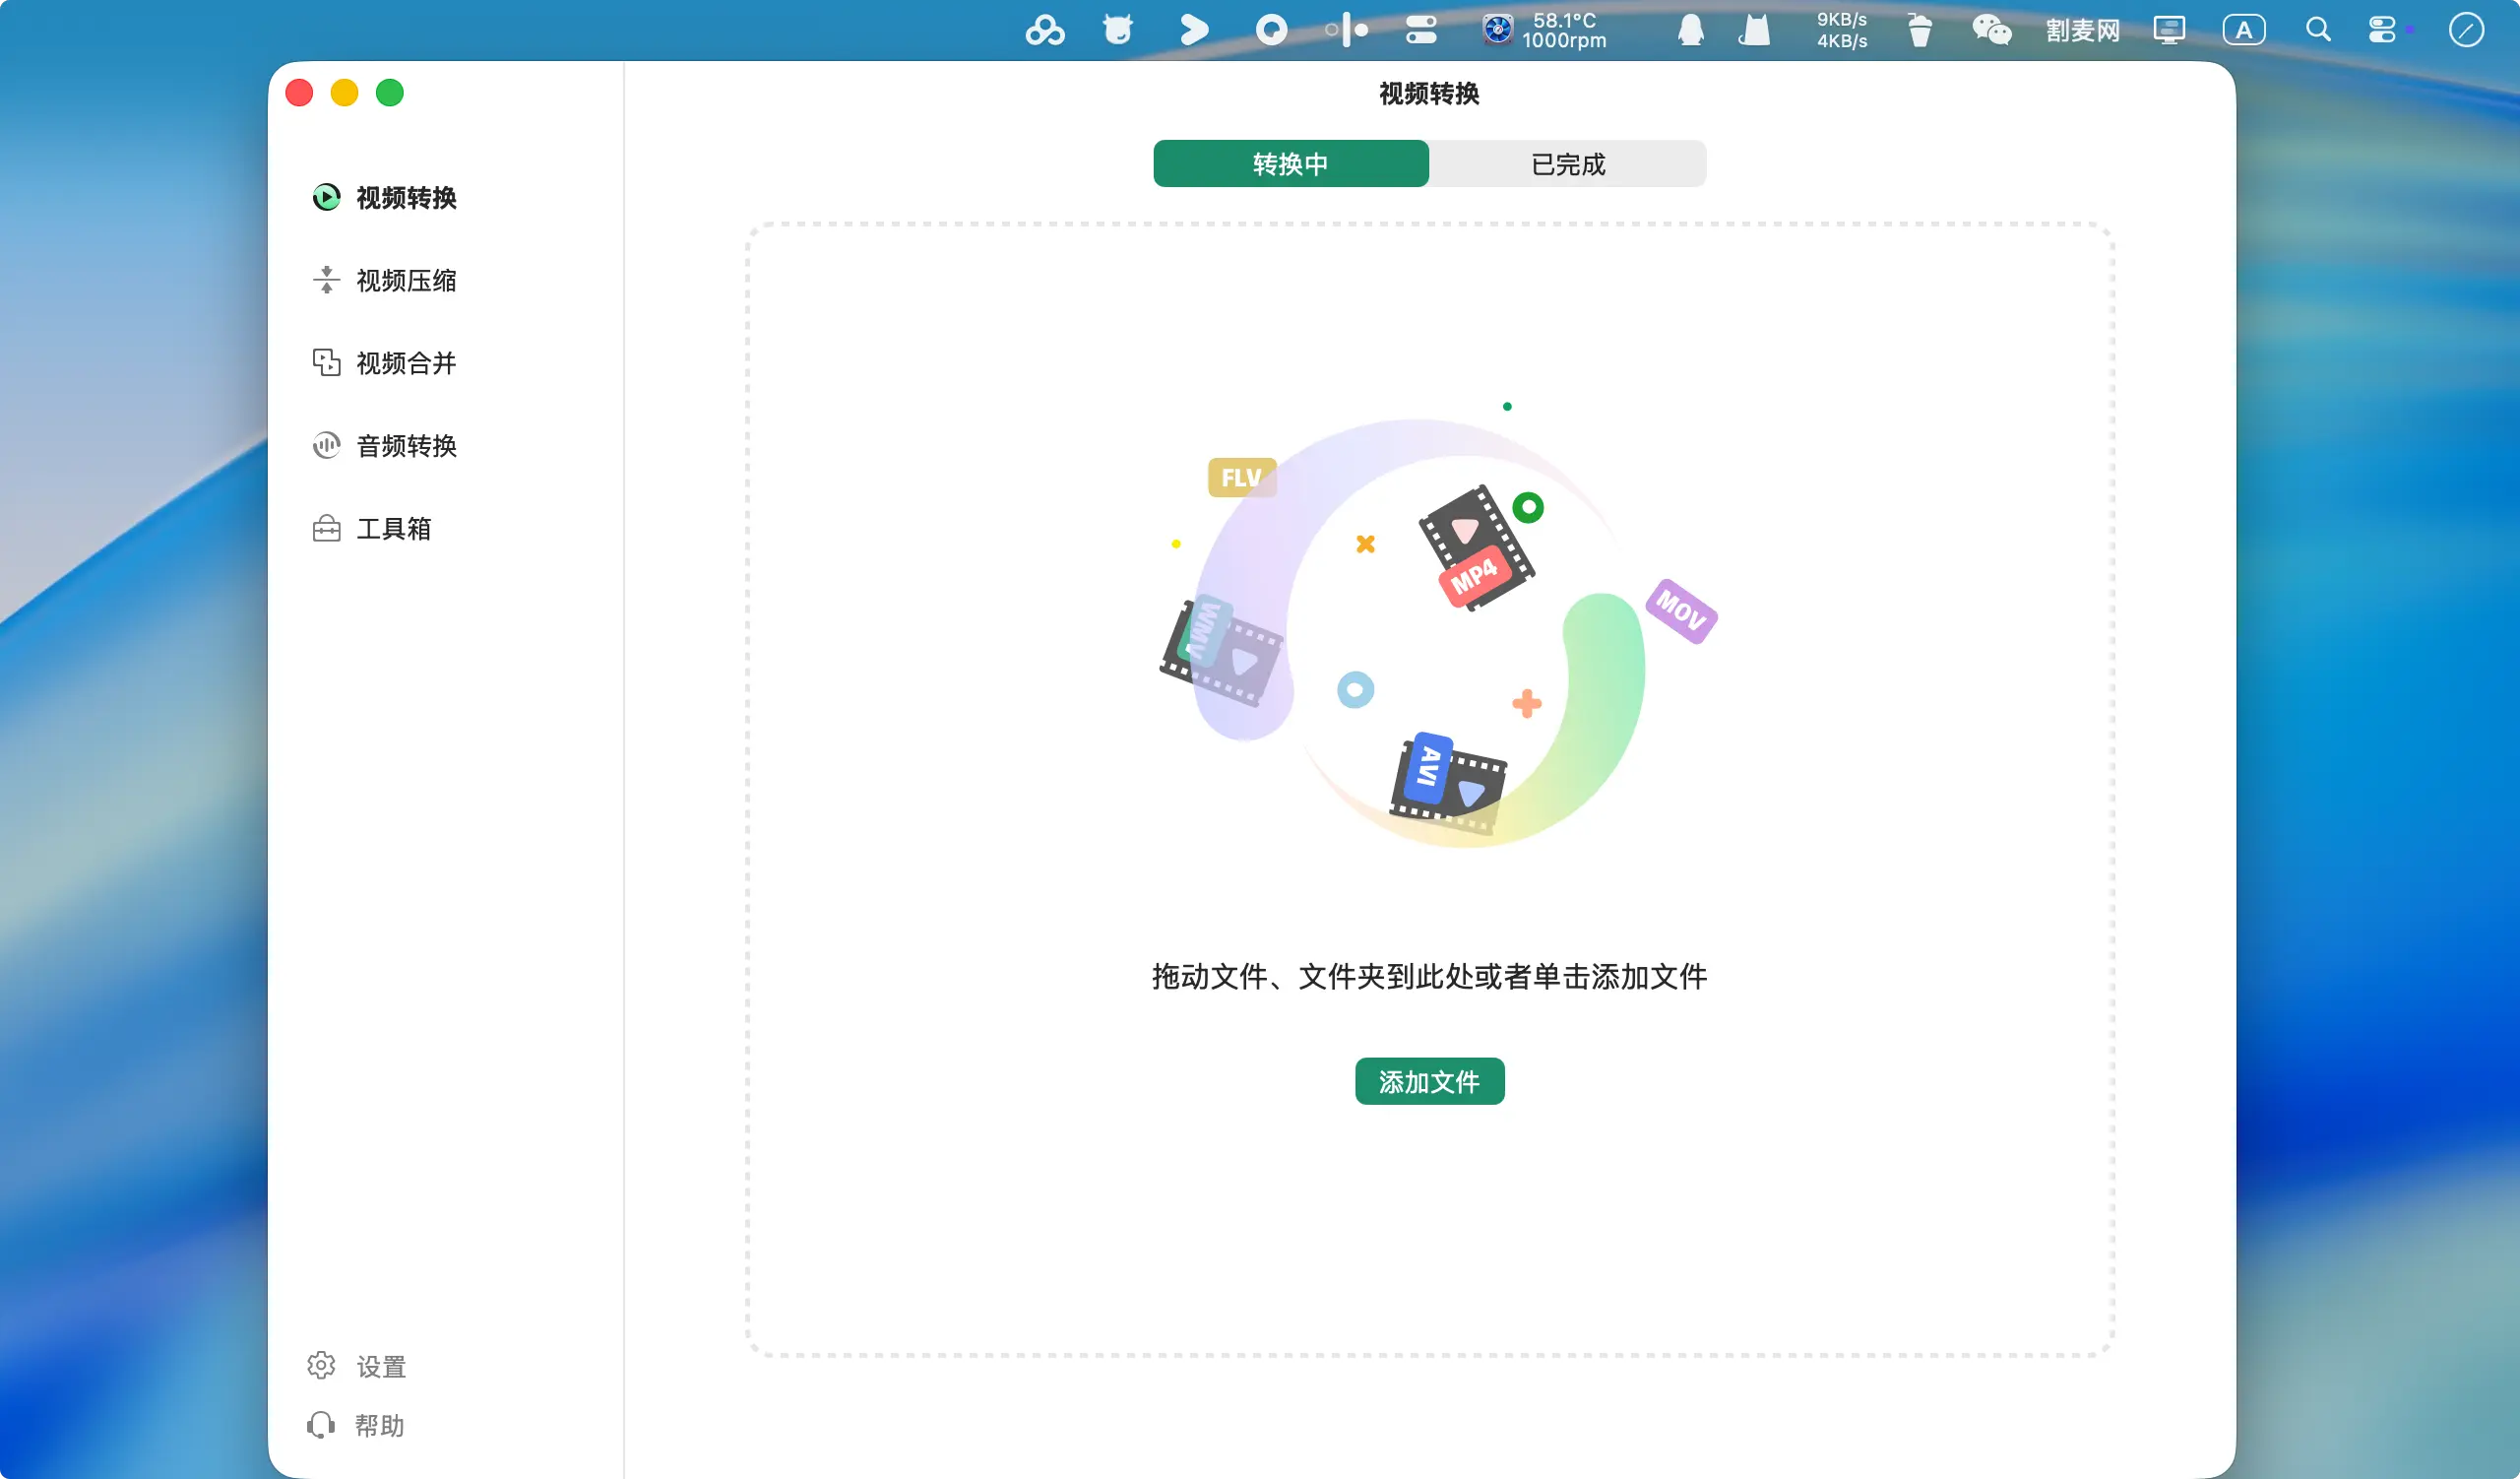Viewport: 2520px width, 1479px height.
Task: Switch to the 已完成 tab
Action: pos(1567,163)
